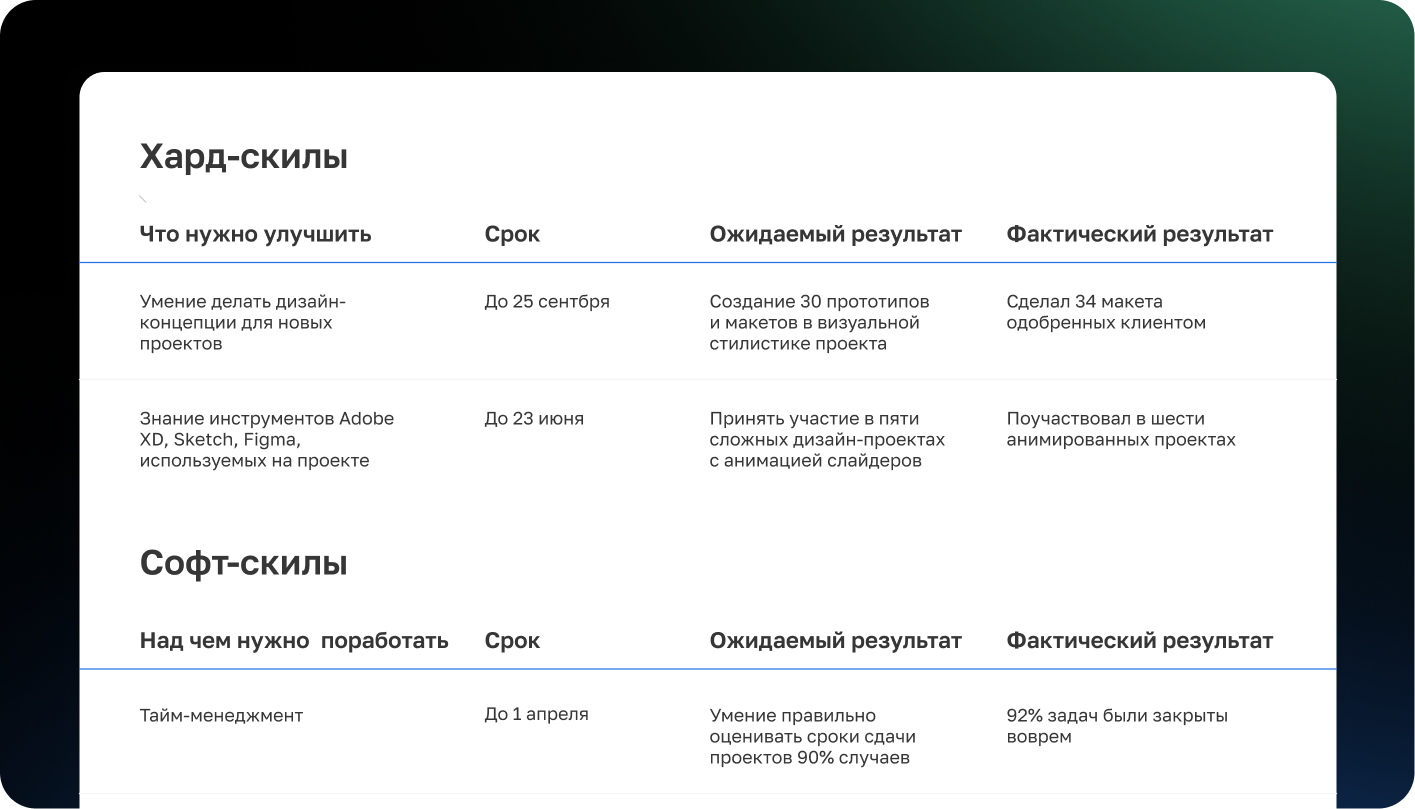Click "Срок" header in Хард-скилы table
1415x809 pixels.
tap(512, 234)
